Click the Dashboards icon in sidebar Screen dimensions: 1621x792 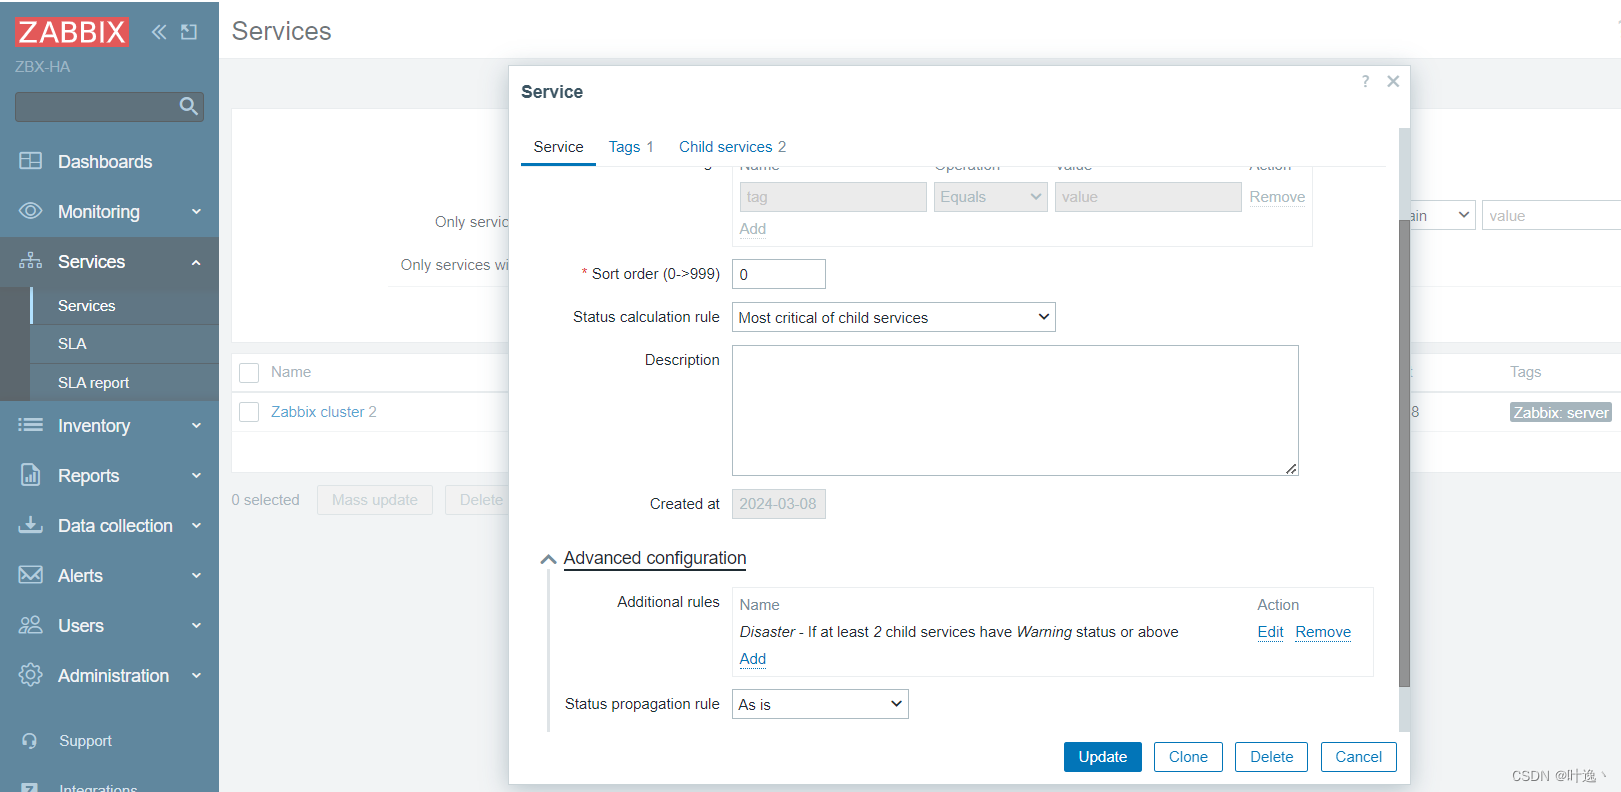coord(31,161)
